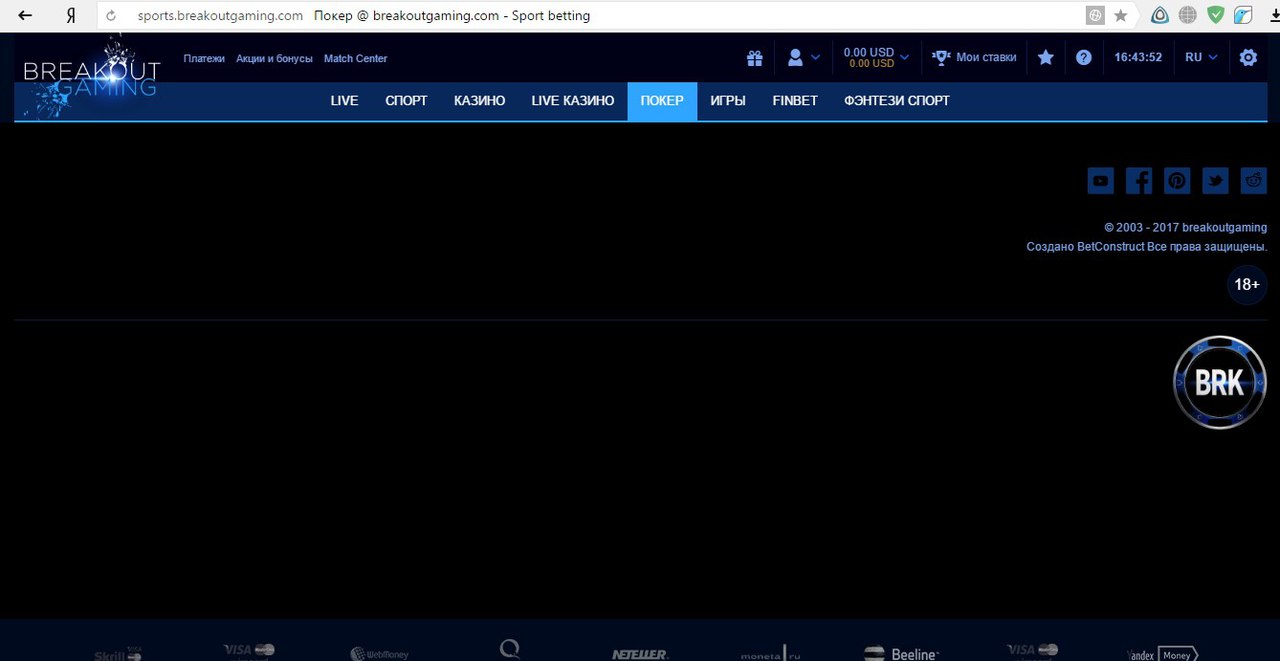Image resolution: width=1280 pixels, height=661 pixels.
Task: Click the 16:43:52 clock
Action: tap(1138, 58)
